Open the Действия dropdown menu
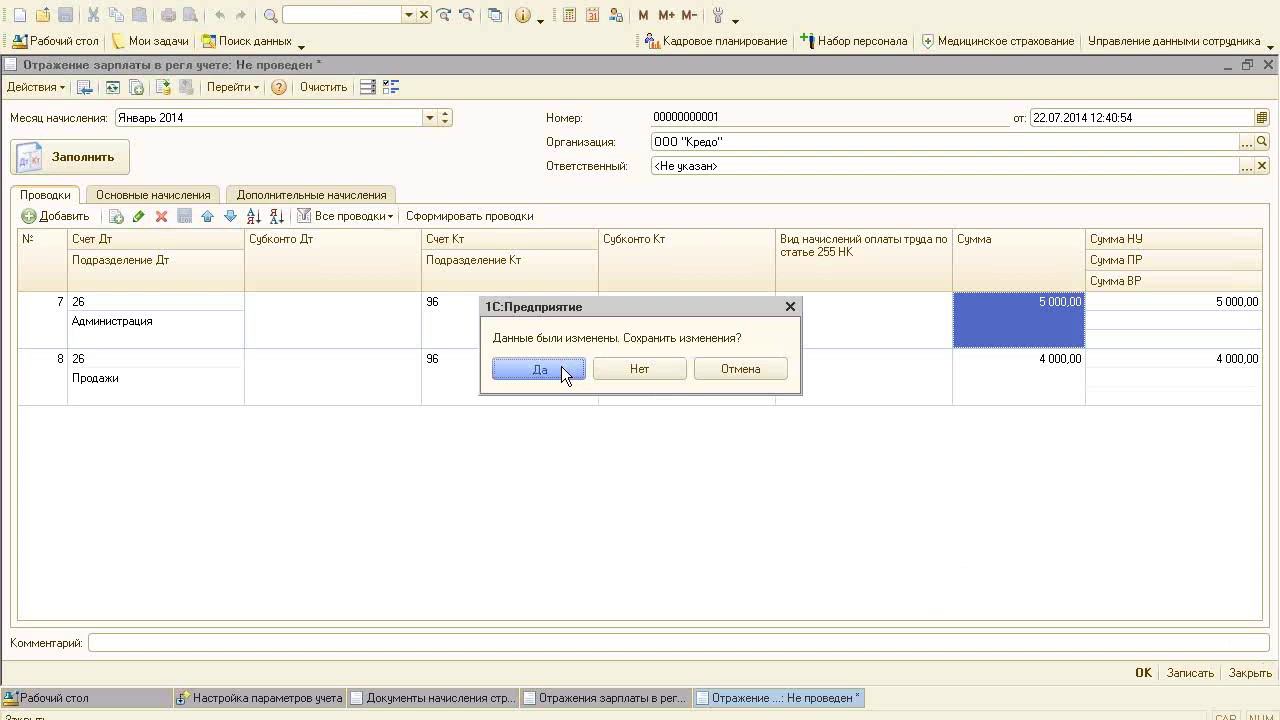The height and width of the screenshot is (720, 1280). tap(36, 87)
